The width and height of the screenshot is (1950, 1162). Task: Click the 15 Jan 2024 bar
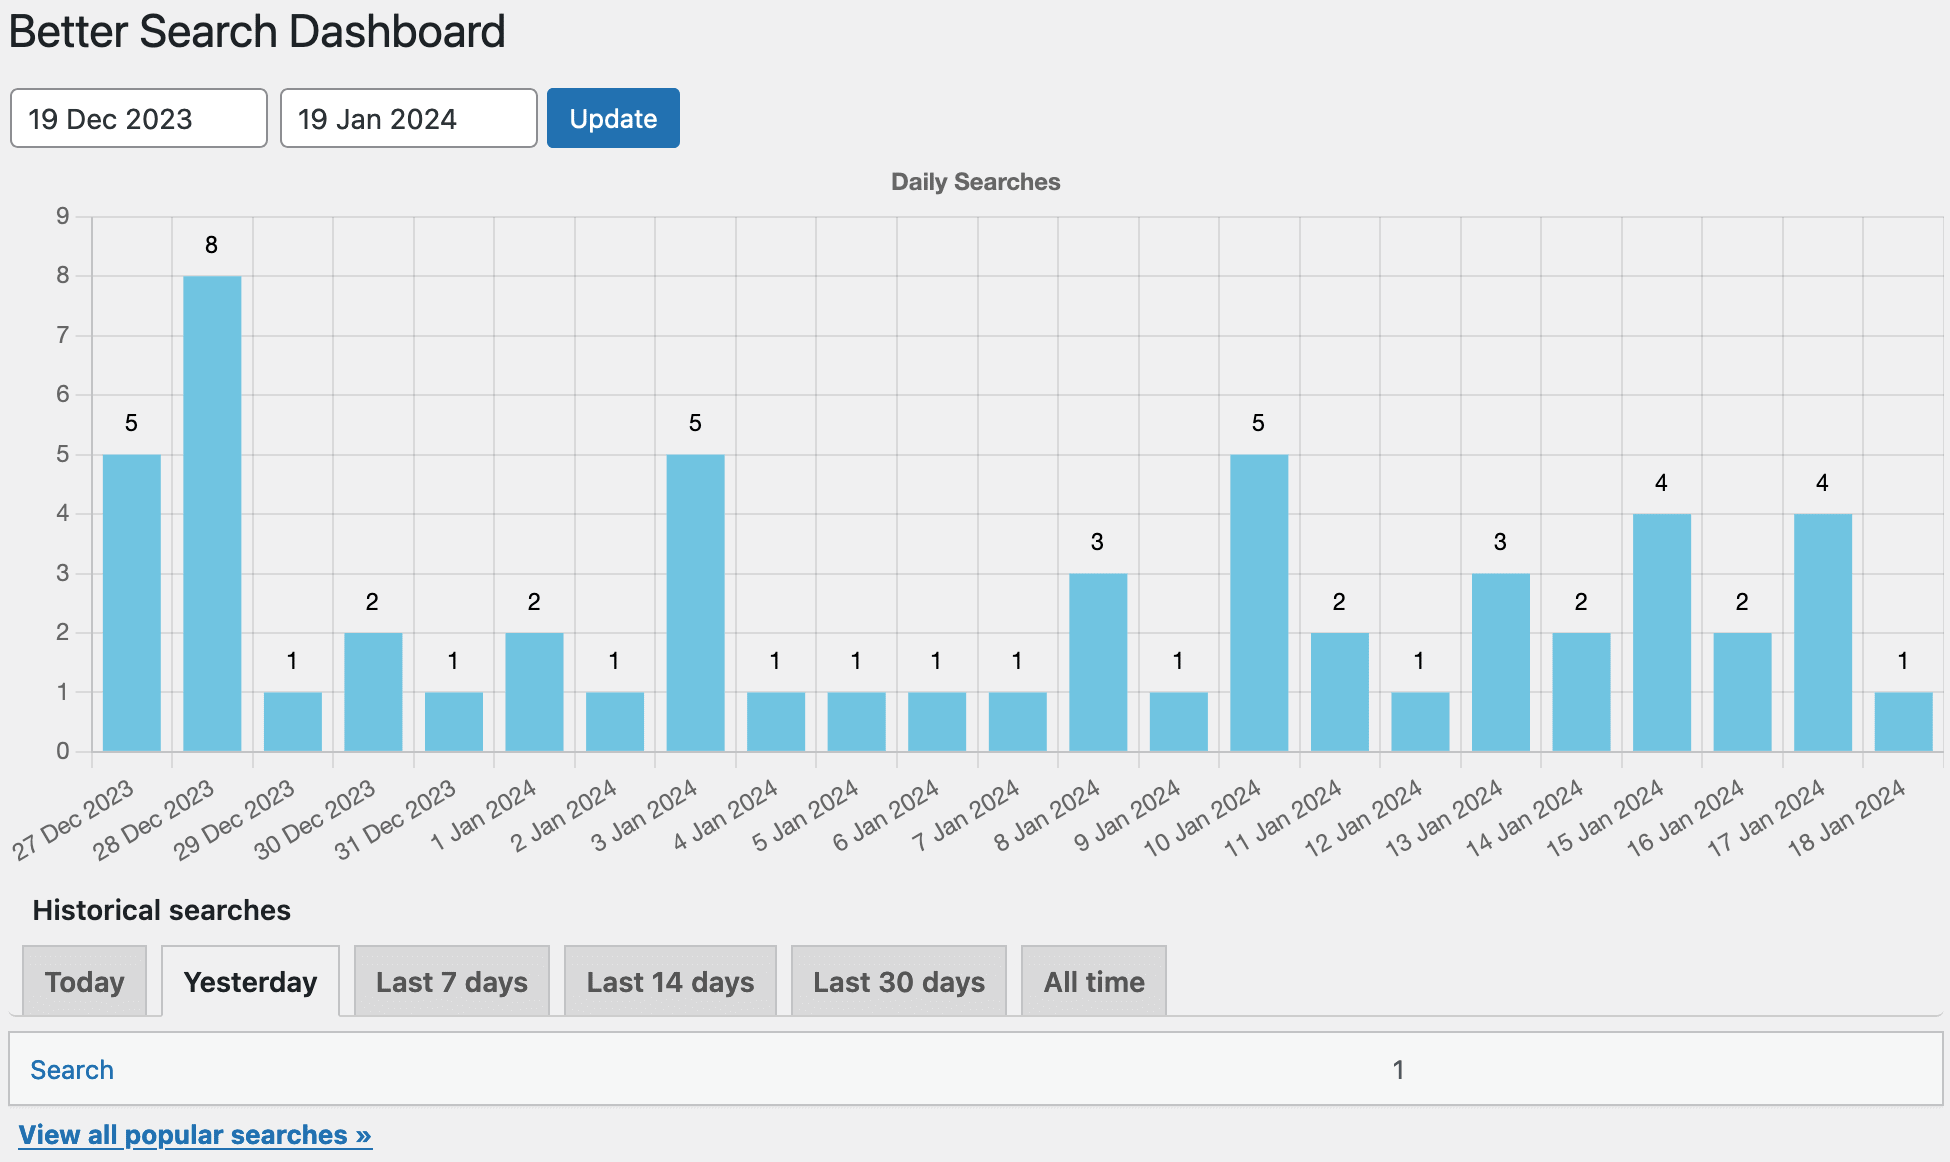1662,633
